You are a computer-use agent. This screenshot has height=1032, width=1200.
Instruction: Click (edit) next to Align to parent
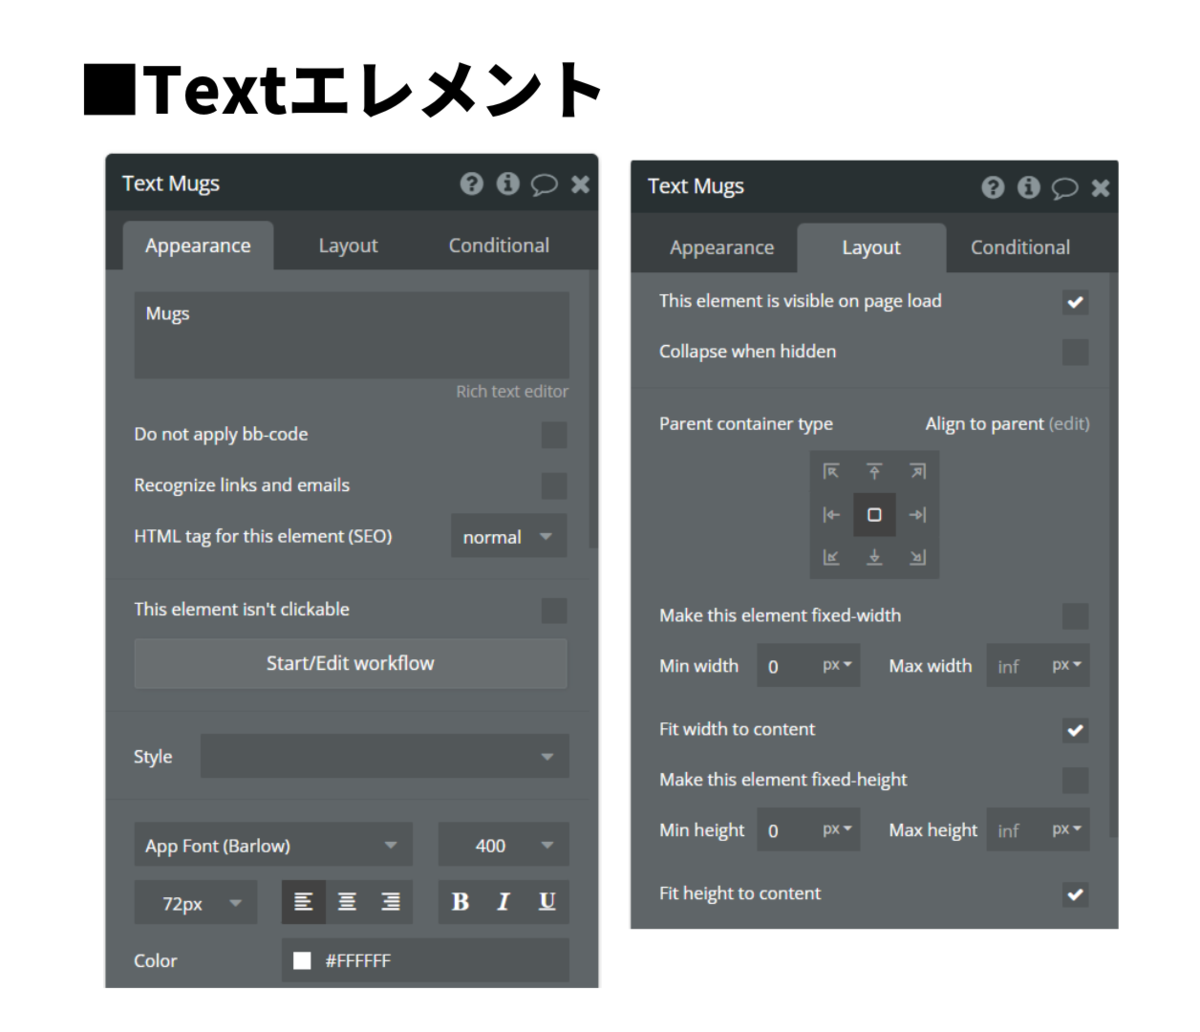tap(1069, 424)
